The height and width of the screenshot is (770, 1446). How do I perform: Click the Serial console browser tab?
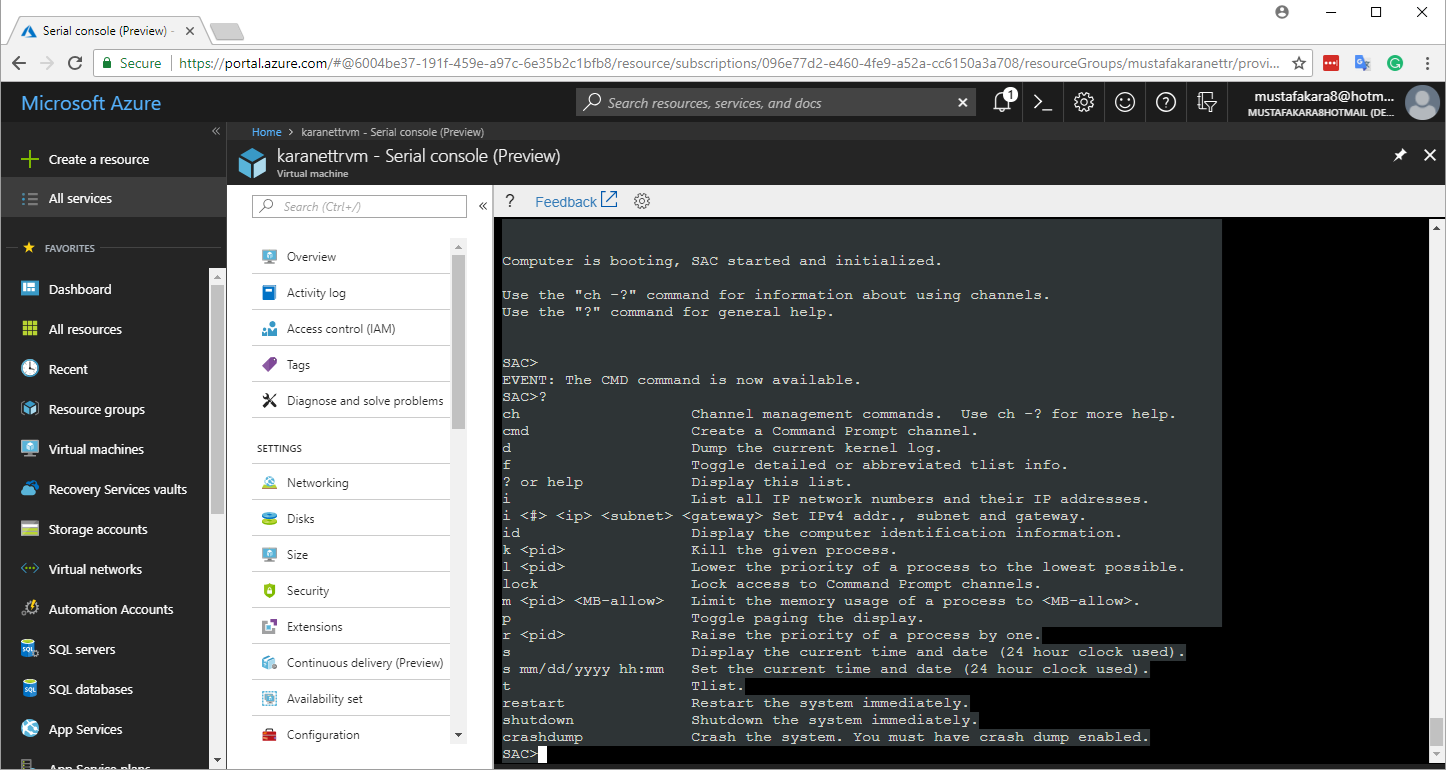tap(105, 31)
